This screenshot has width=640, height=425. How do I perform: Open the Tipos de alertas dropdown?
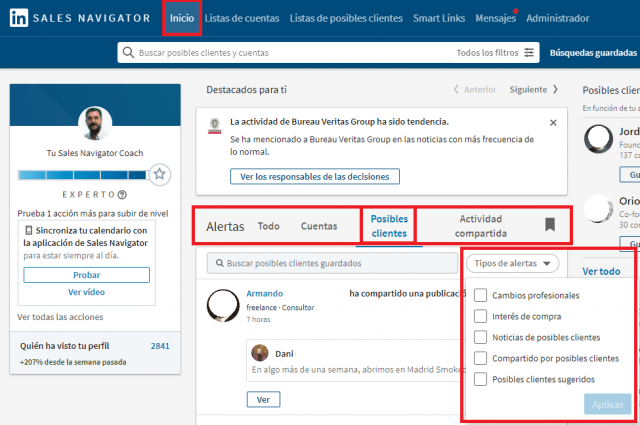pyautogui.click(x=512, y=263)
